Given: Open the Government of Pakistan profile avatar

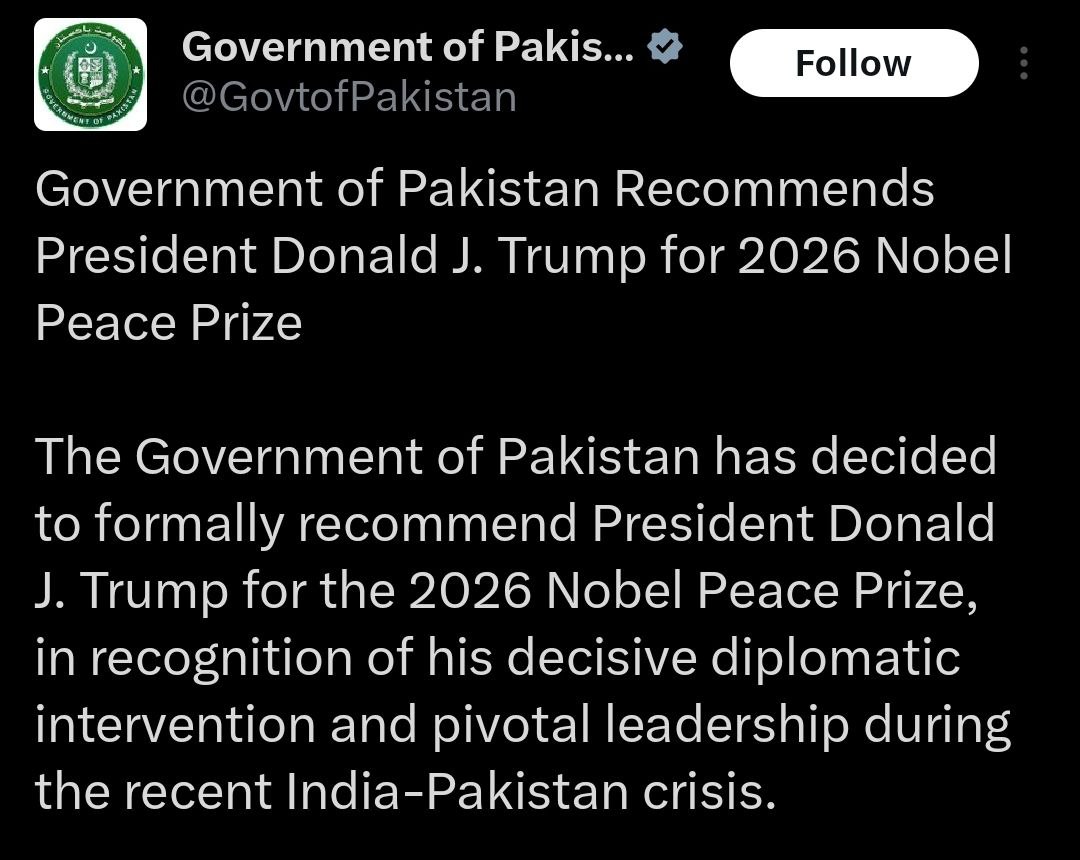Looking at the screenshot, I should tap(91, 75).
